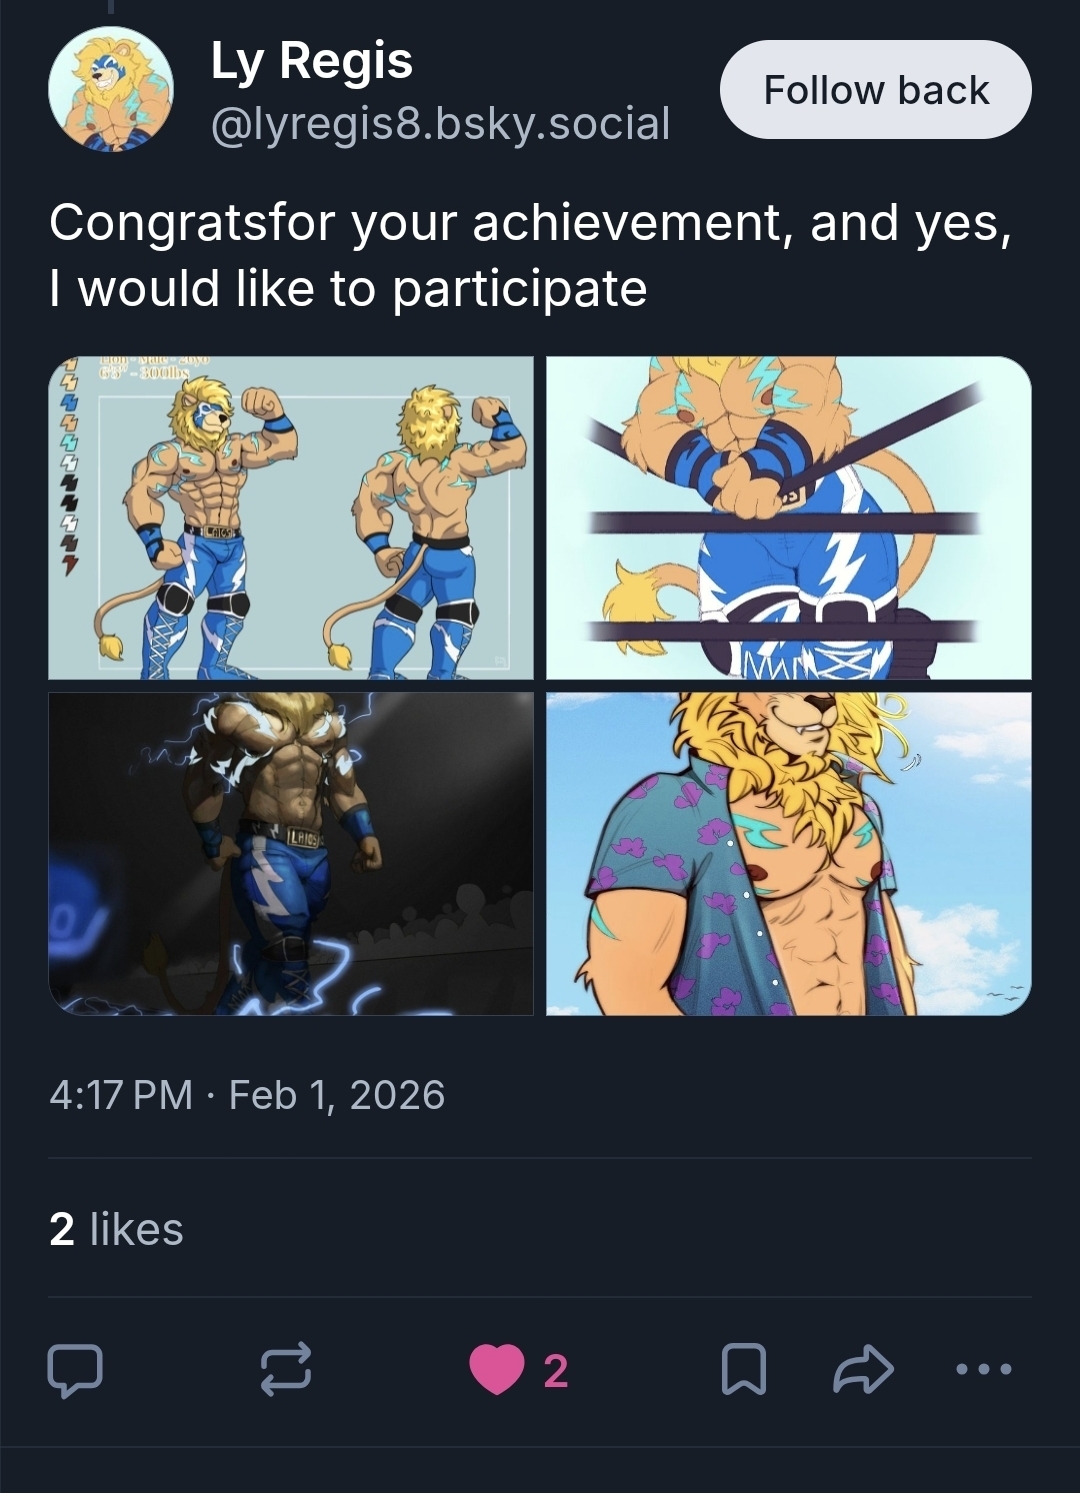Open the lion reference sheet image

(x=291, y=518)
